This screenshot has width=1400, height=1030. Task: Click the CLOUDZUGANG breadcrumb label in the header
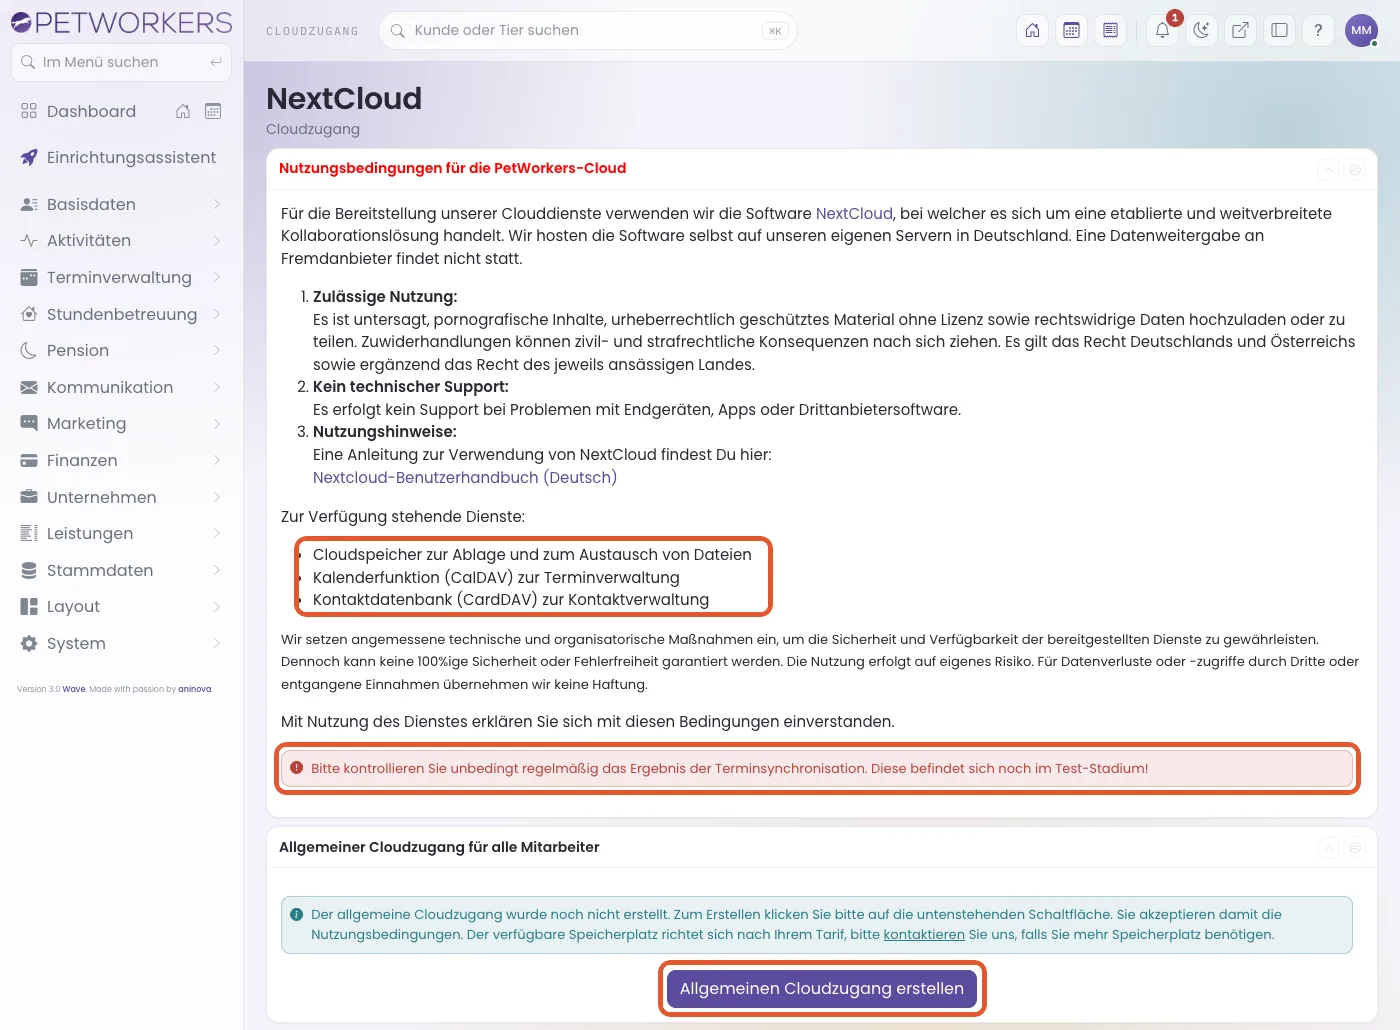(x=312, y=31)
